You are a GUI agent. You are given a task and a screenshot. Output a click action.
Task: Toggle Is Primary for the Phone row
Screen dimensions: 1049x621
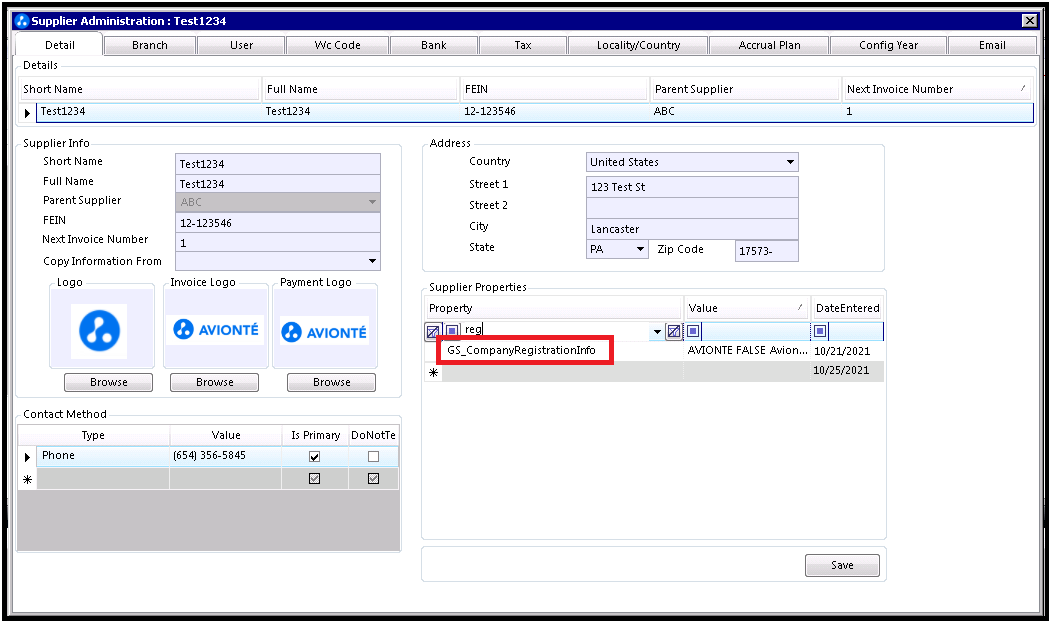(314, 456)
